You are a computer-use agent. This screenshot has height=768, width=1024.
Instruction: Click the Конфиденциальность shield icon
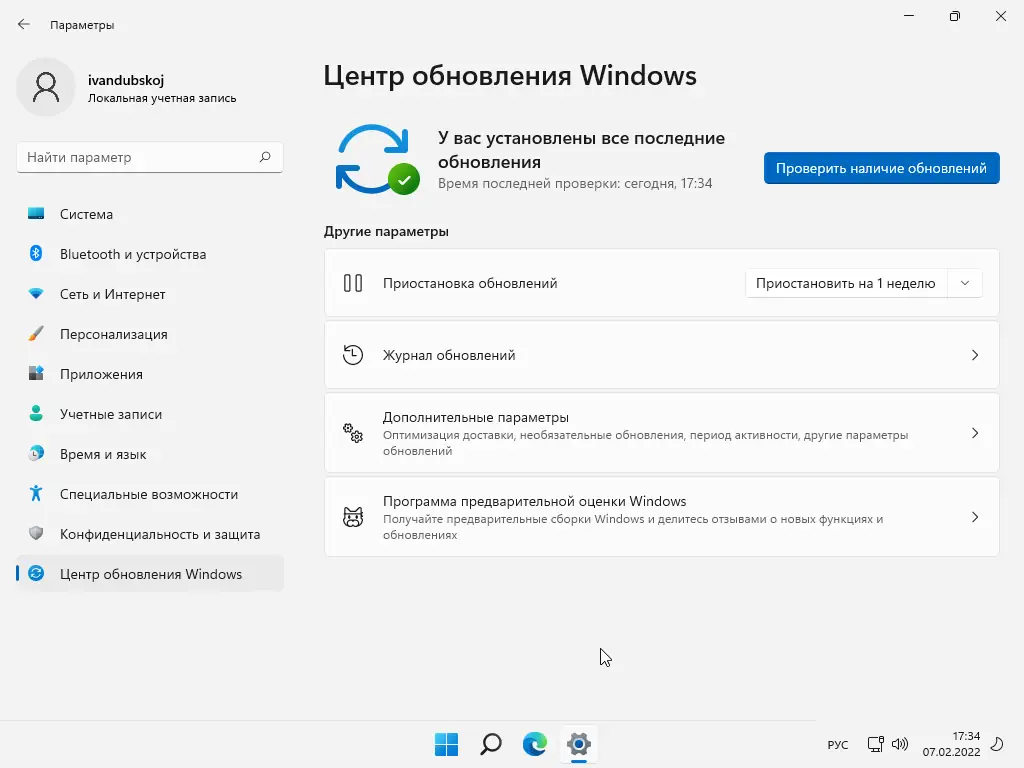[x=36, y=534]
